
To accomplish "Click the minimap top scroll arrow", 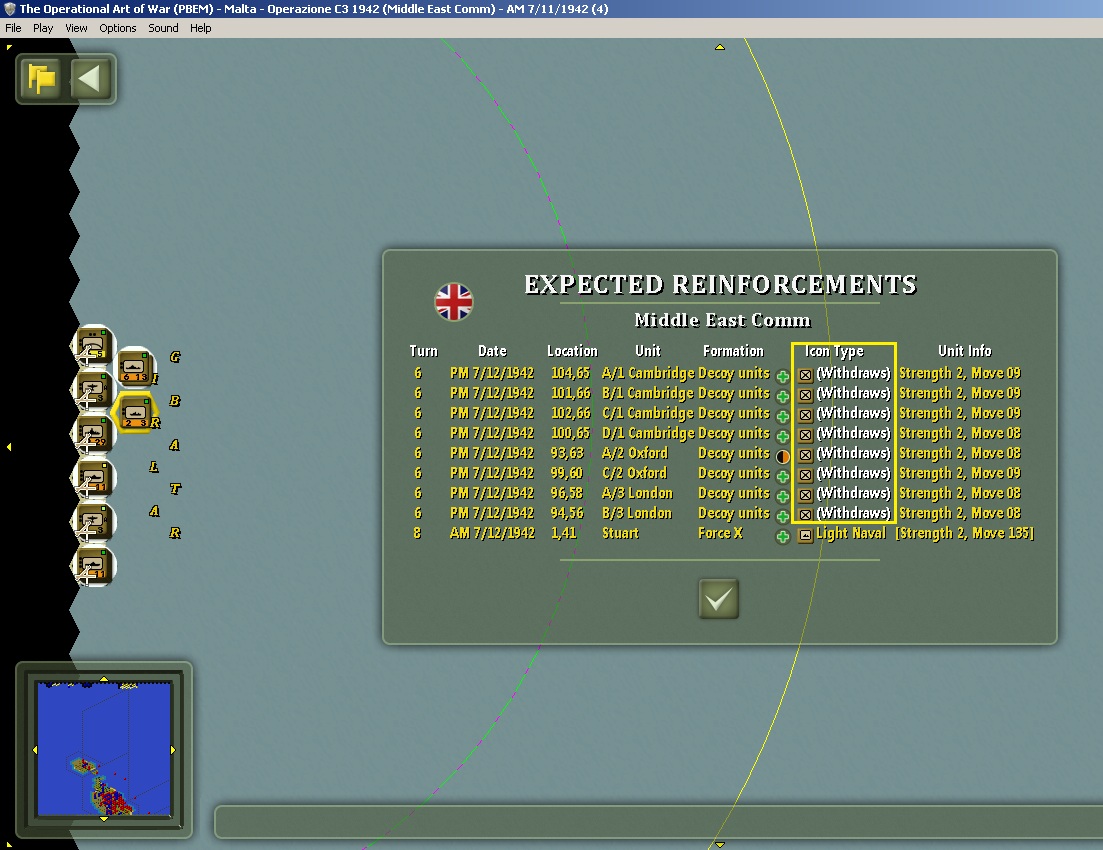I will [104, 679].
